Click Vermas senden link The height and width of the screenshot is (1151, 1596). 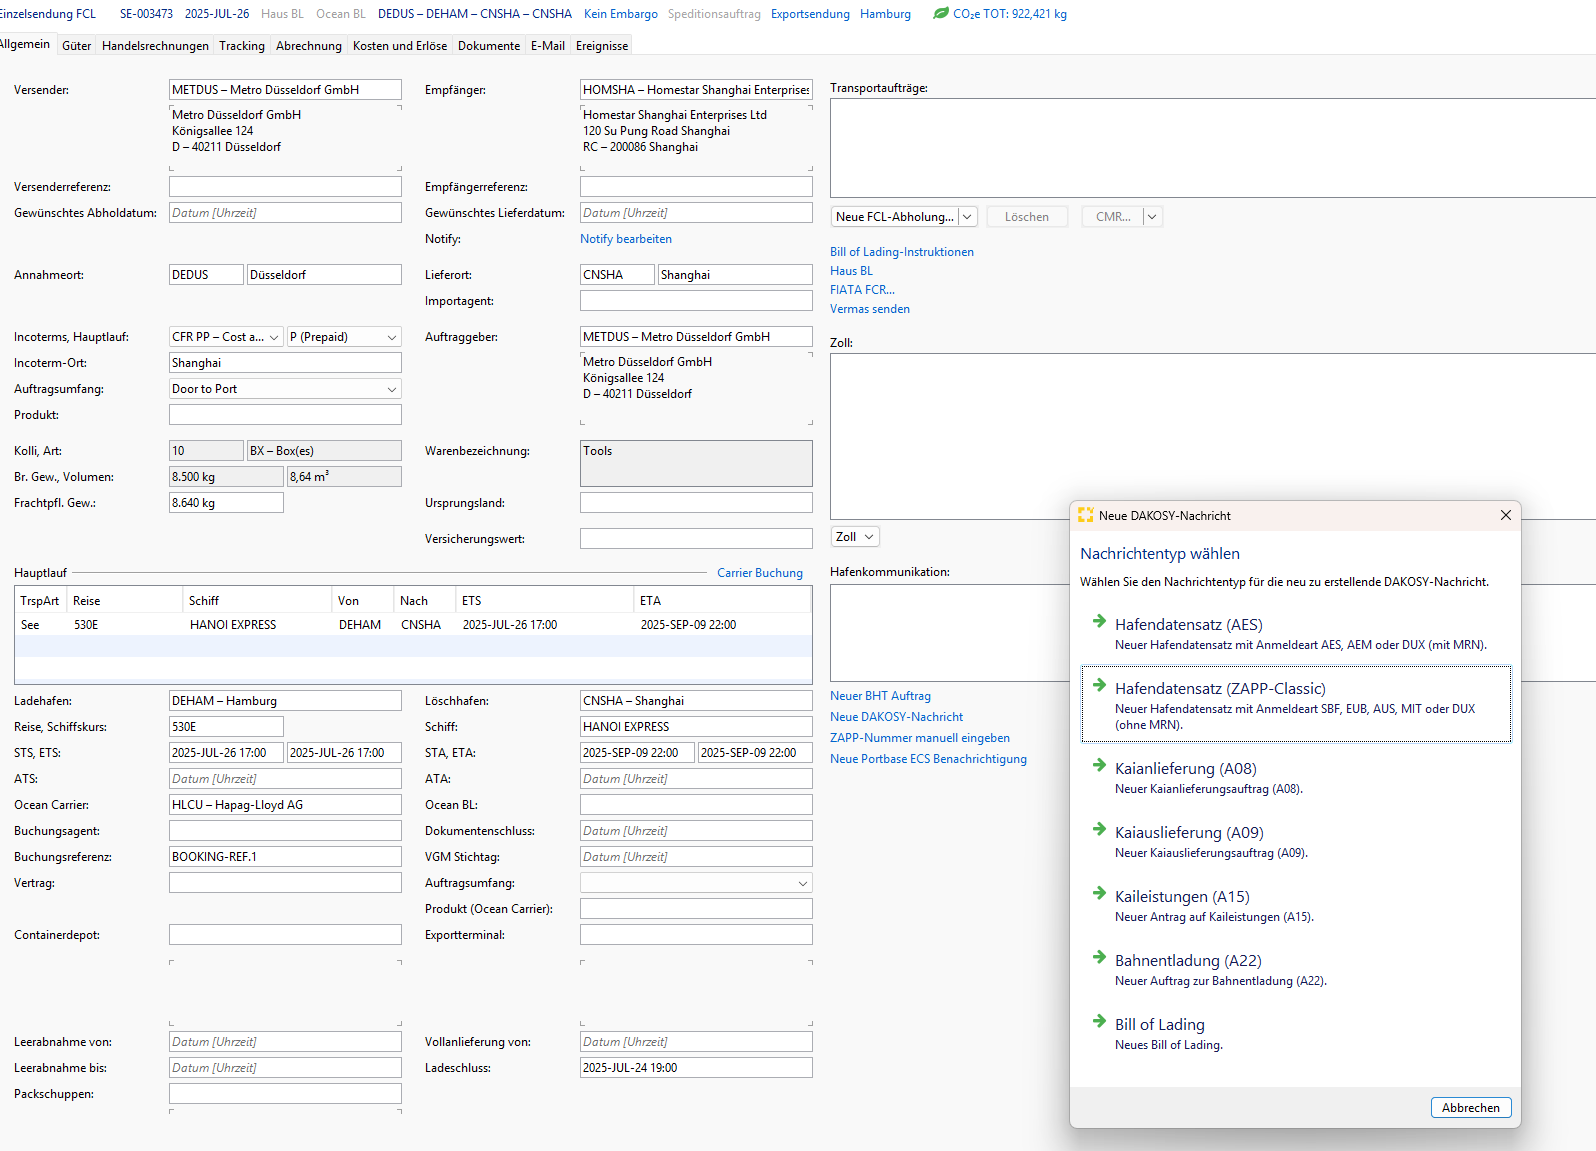[x=870, y=309]
